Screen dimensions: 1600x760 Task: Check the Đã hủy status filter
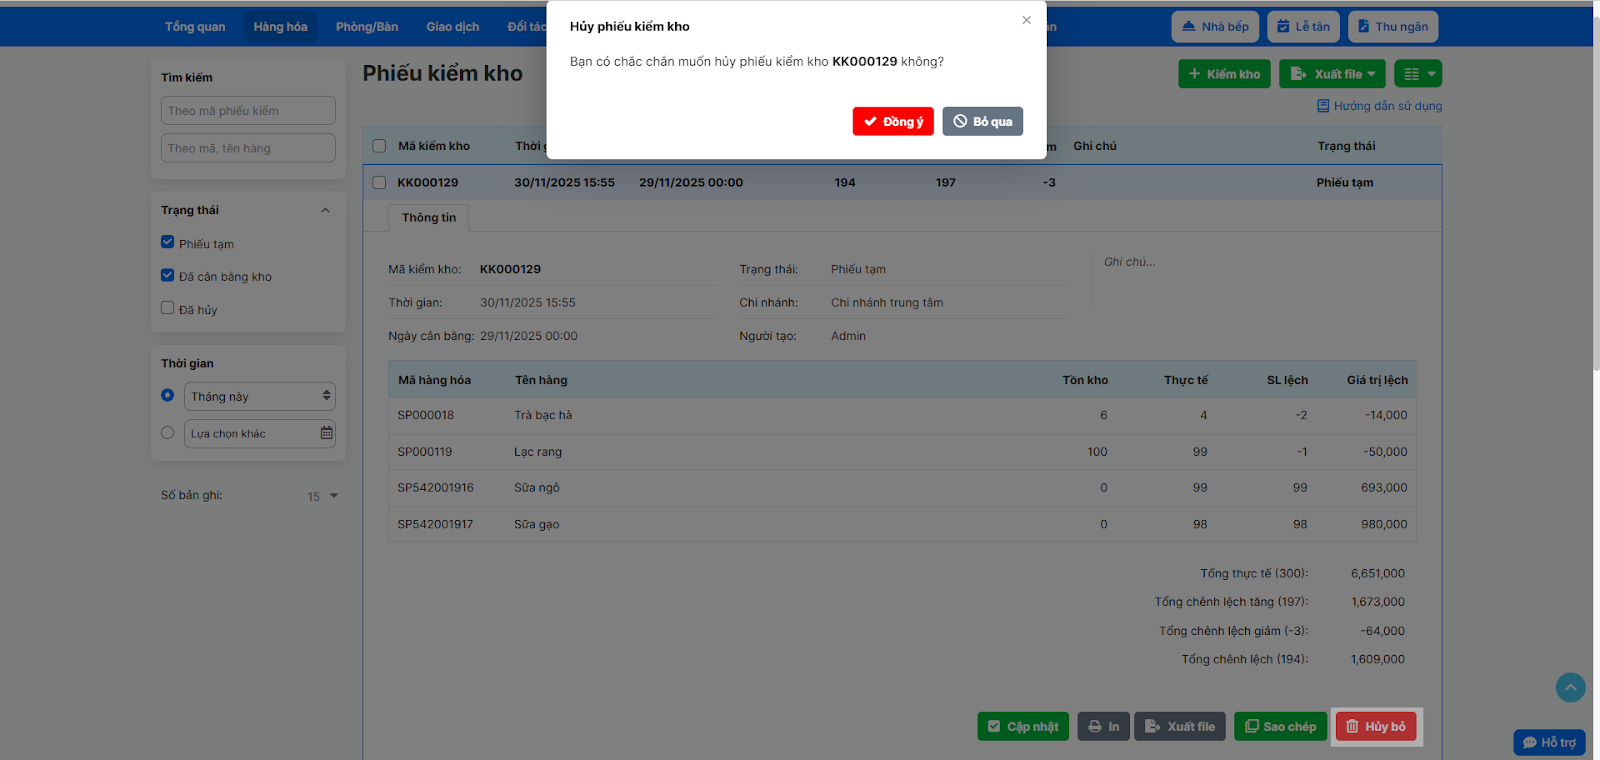click(x=167, y=308)
